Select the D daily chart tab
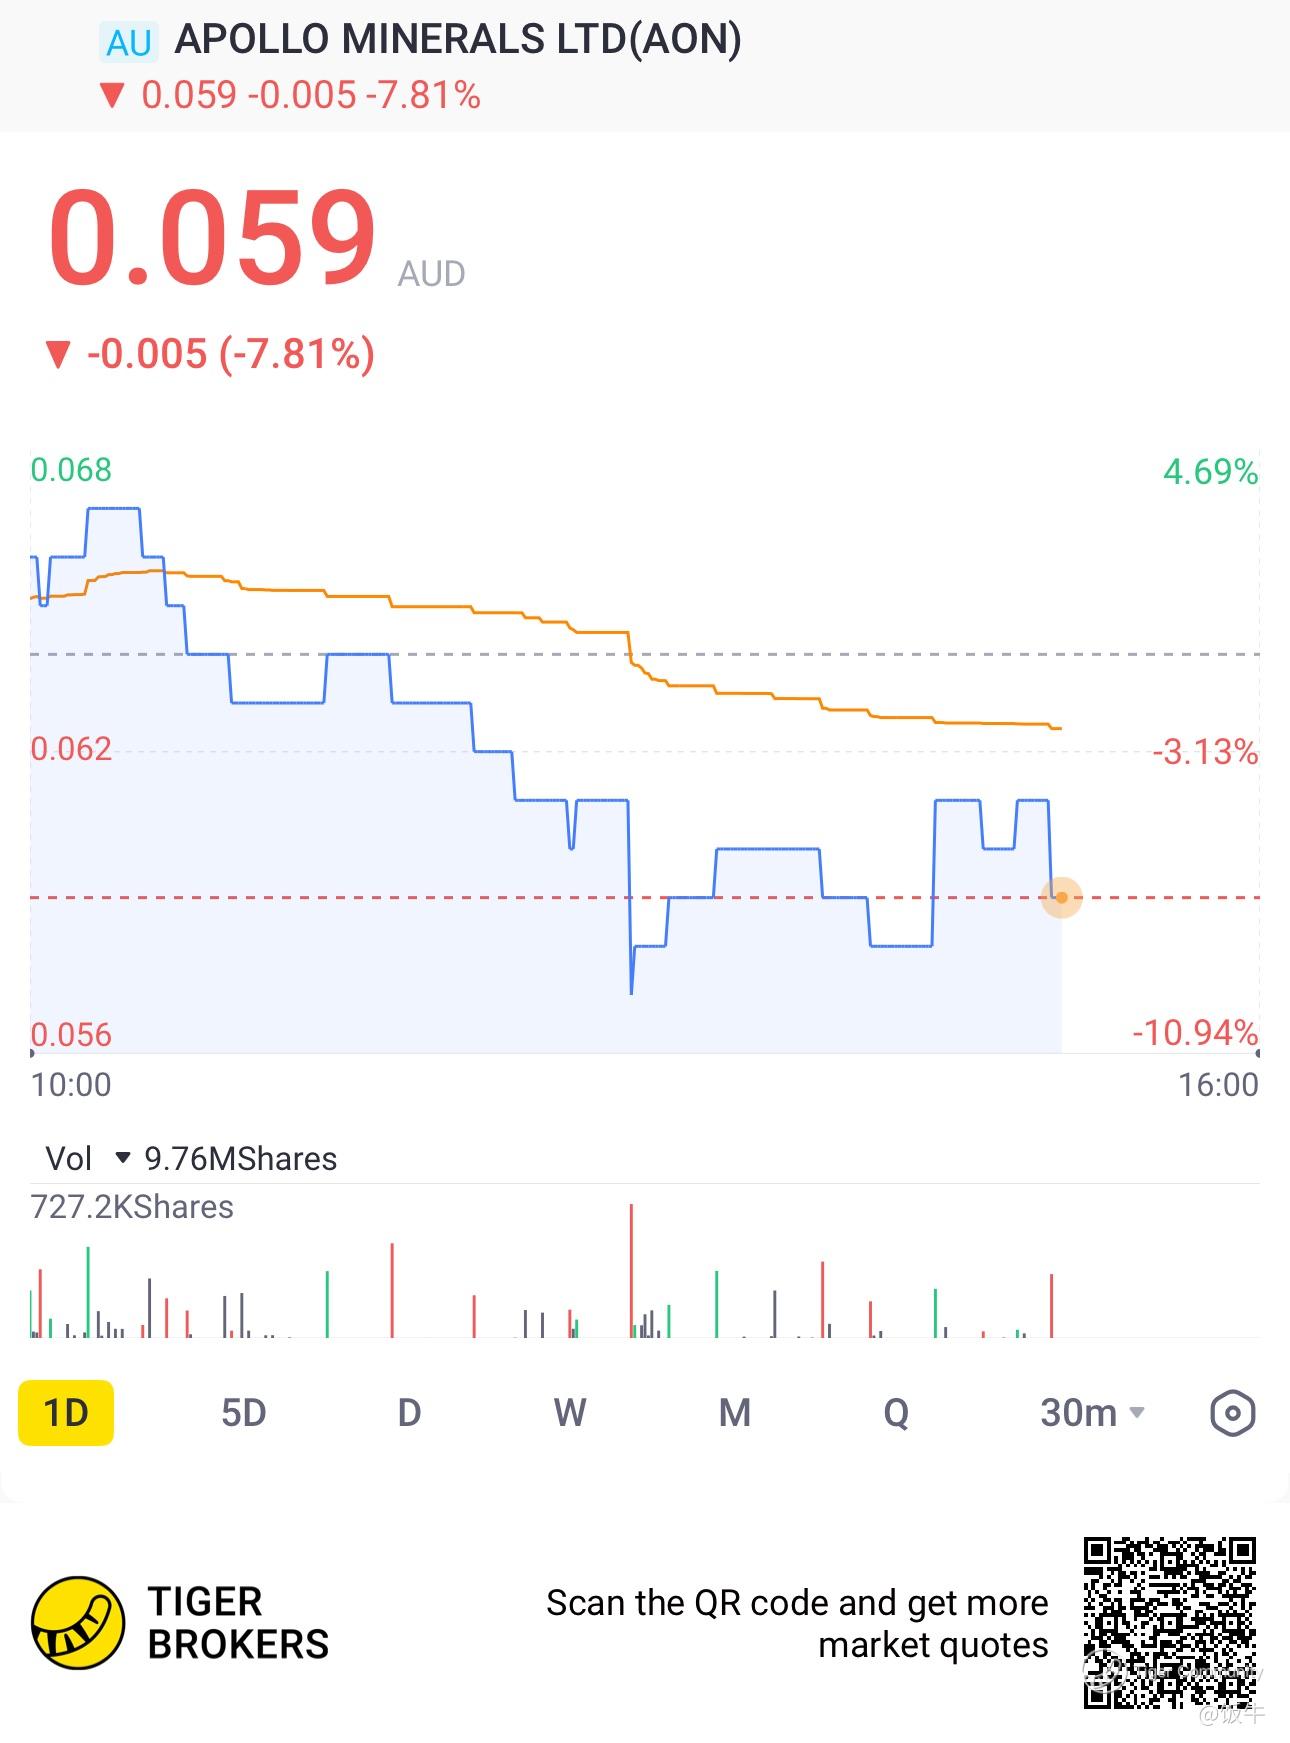 (409, 1413)
